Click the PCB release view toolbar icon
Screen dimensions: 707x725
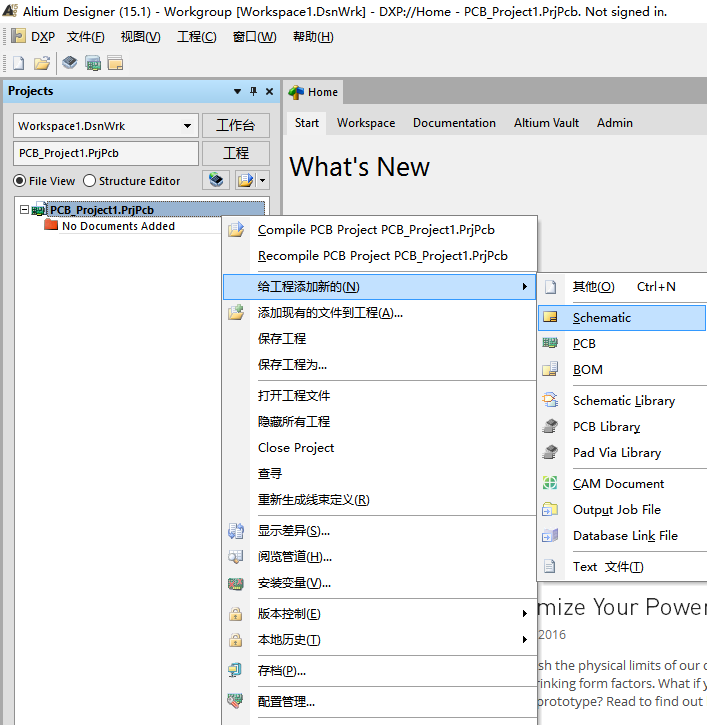(x=93, y=63)
